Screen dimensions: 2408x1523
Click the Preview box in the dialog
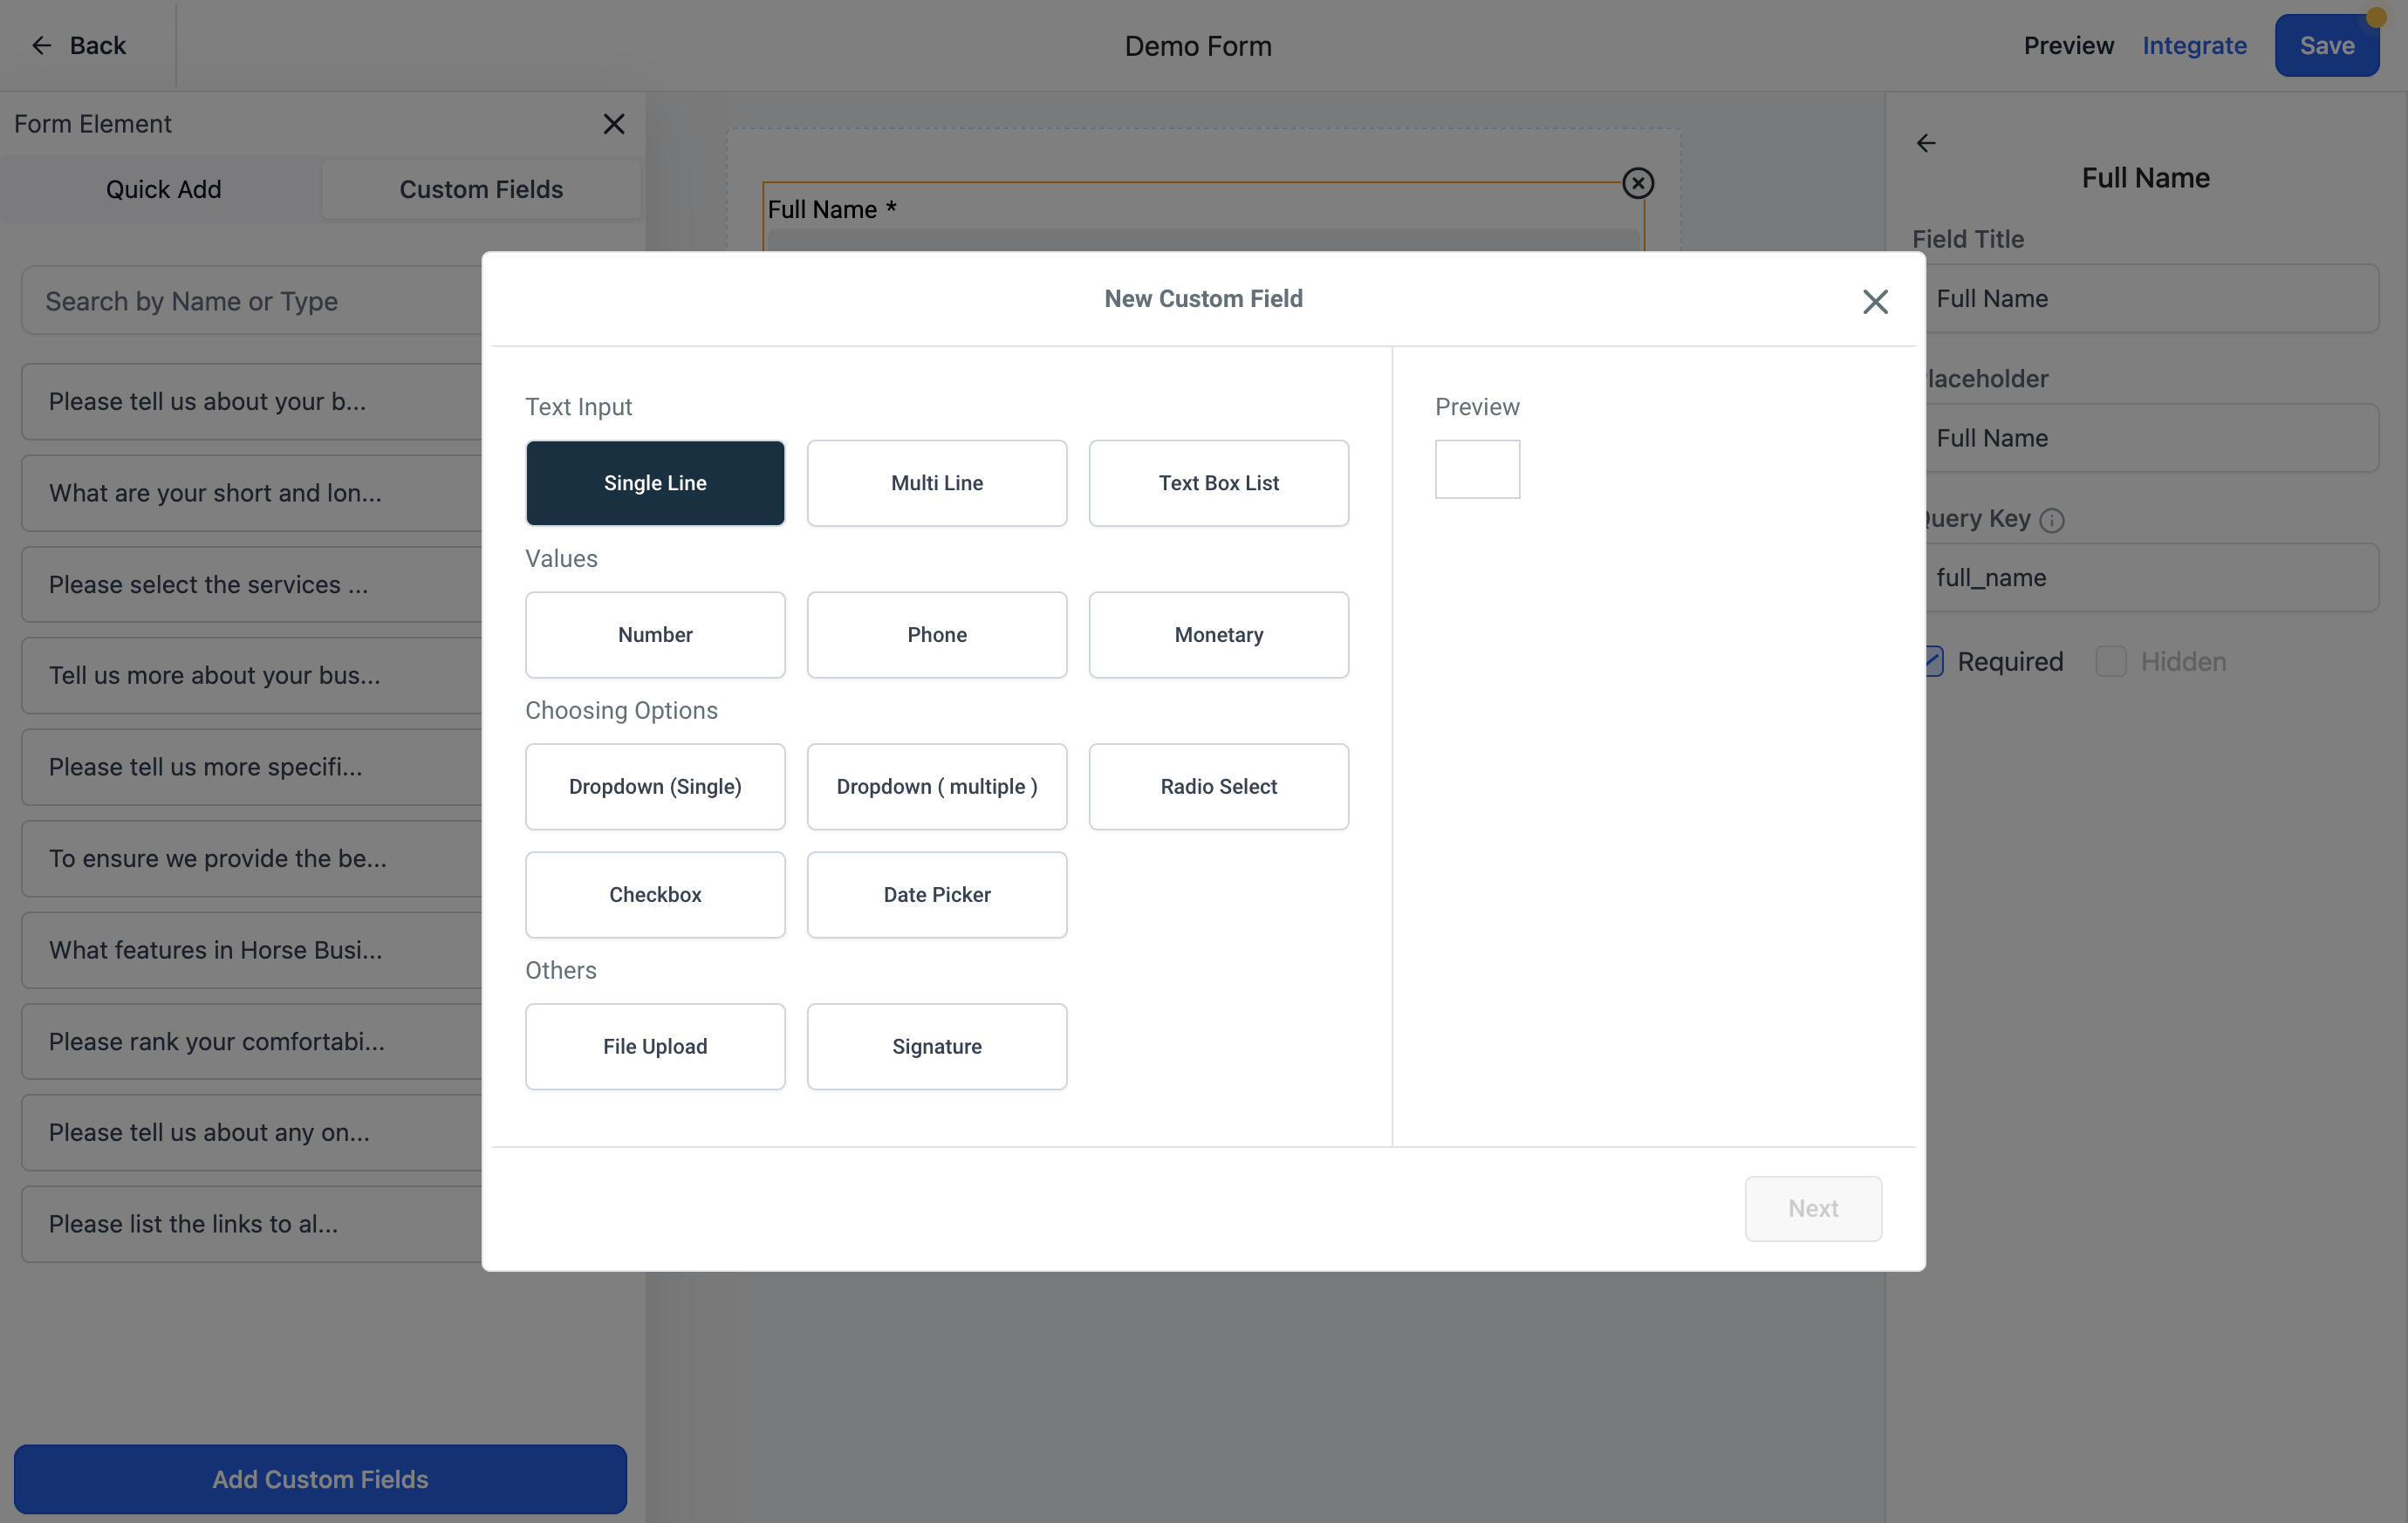(x=1477, y=469)
